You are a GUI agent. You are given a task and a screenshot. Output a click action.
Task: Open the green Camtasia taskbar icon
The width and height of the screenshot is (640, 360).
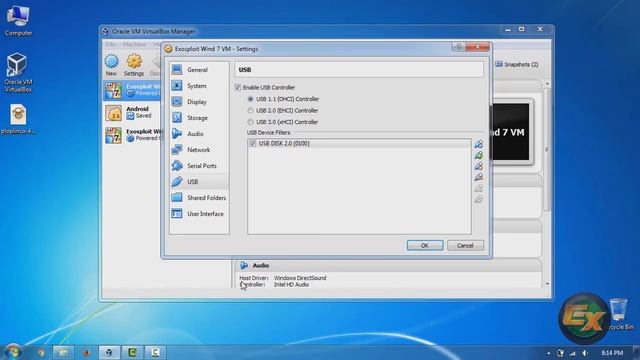tap(132, 353)
